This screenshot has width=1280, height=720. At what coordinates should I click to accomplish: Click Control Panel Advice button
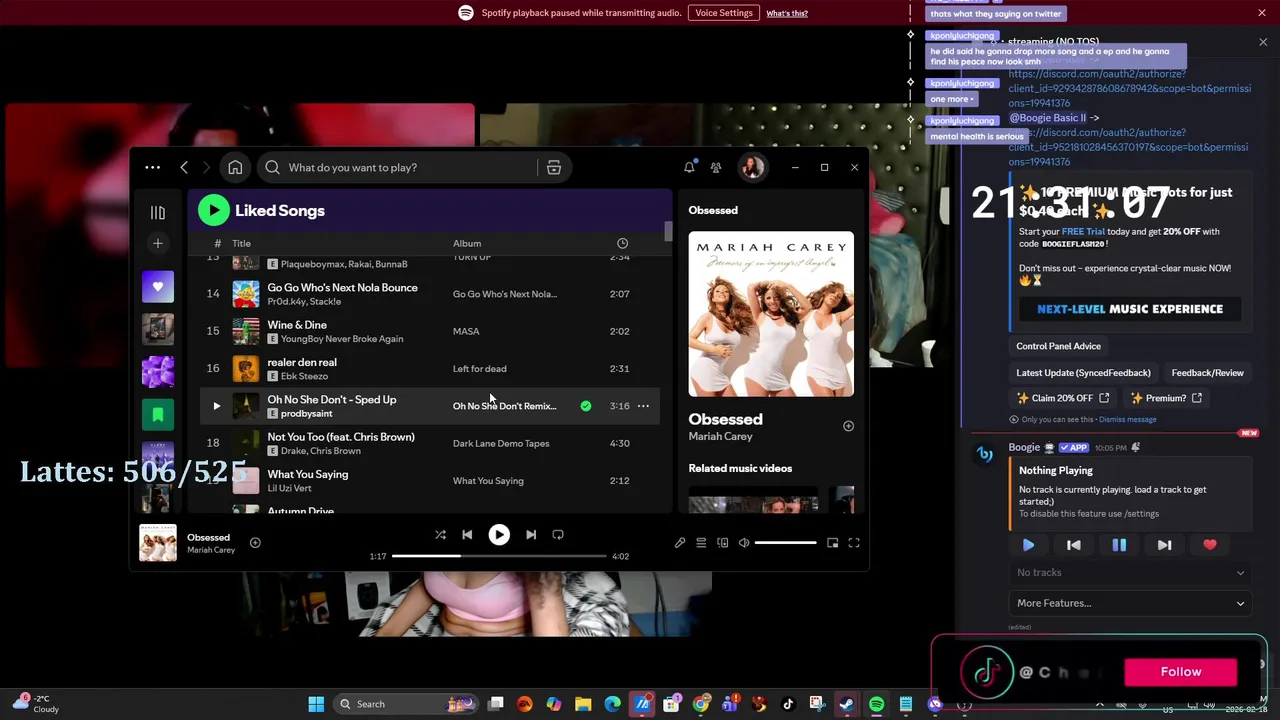coord(1058,346)
